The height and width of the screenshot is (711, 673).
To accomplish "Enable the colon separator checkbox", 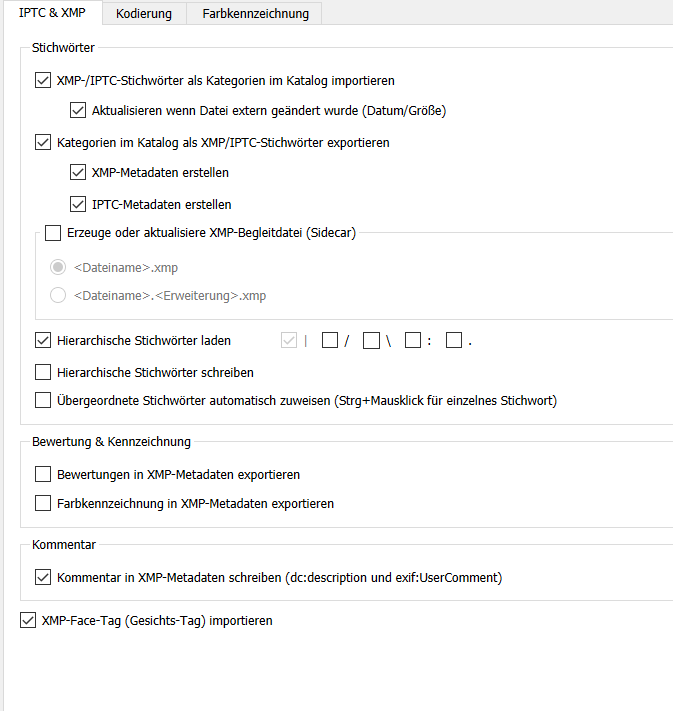I will coord(412,340).
